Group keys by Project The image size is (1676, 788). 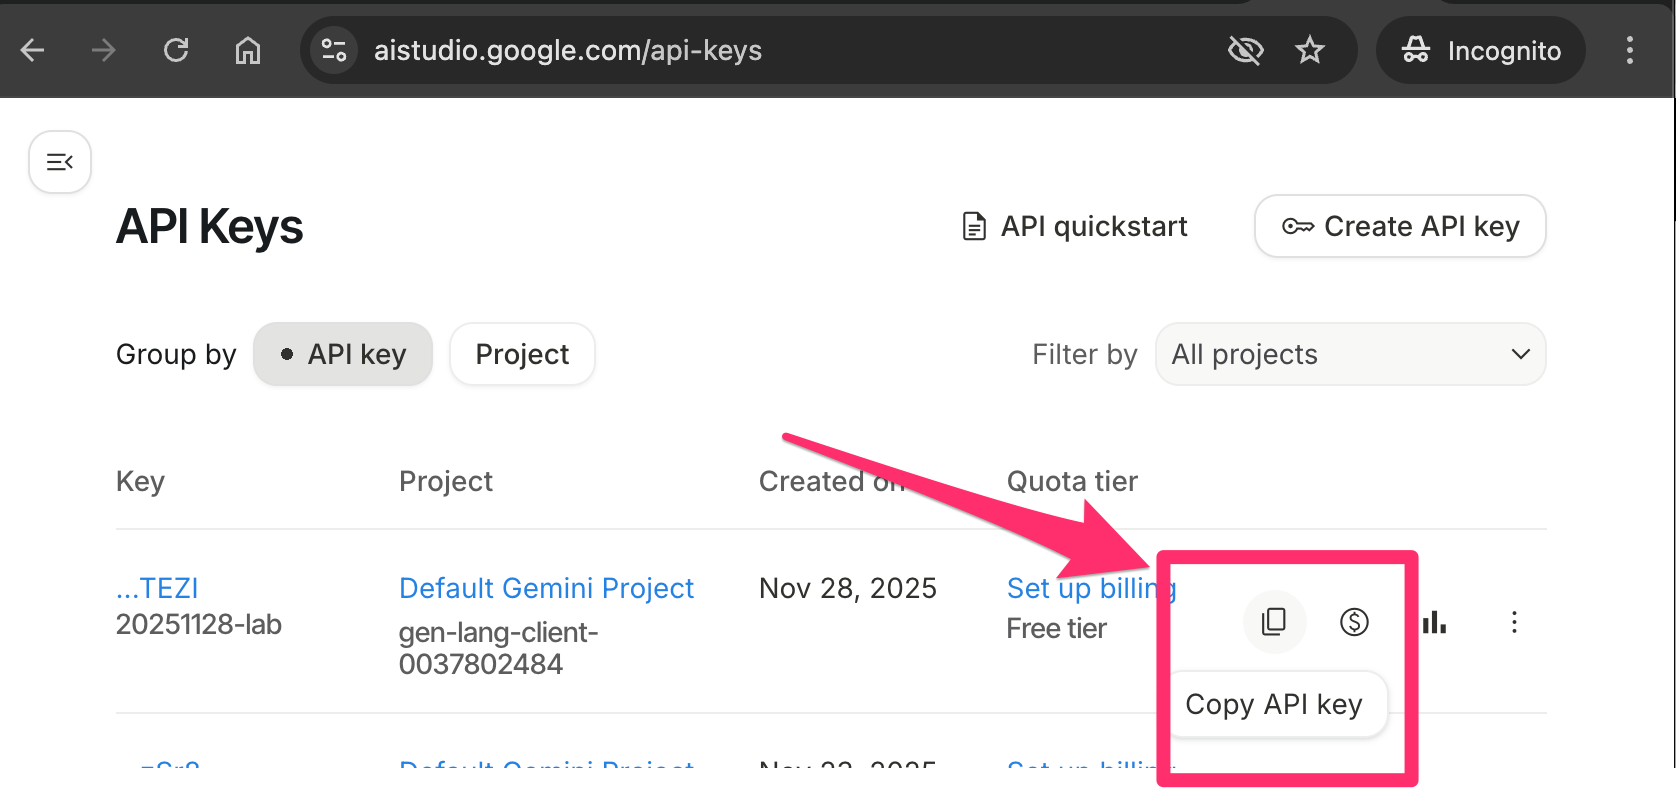[522, 354]
